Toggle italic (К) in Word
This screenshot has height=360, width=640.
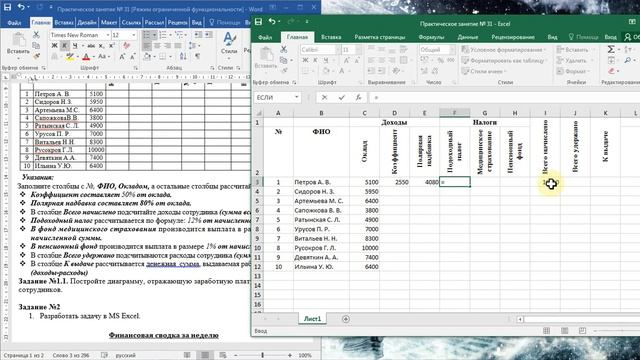[x=64, y=46]
